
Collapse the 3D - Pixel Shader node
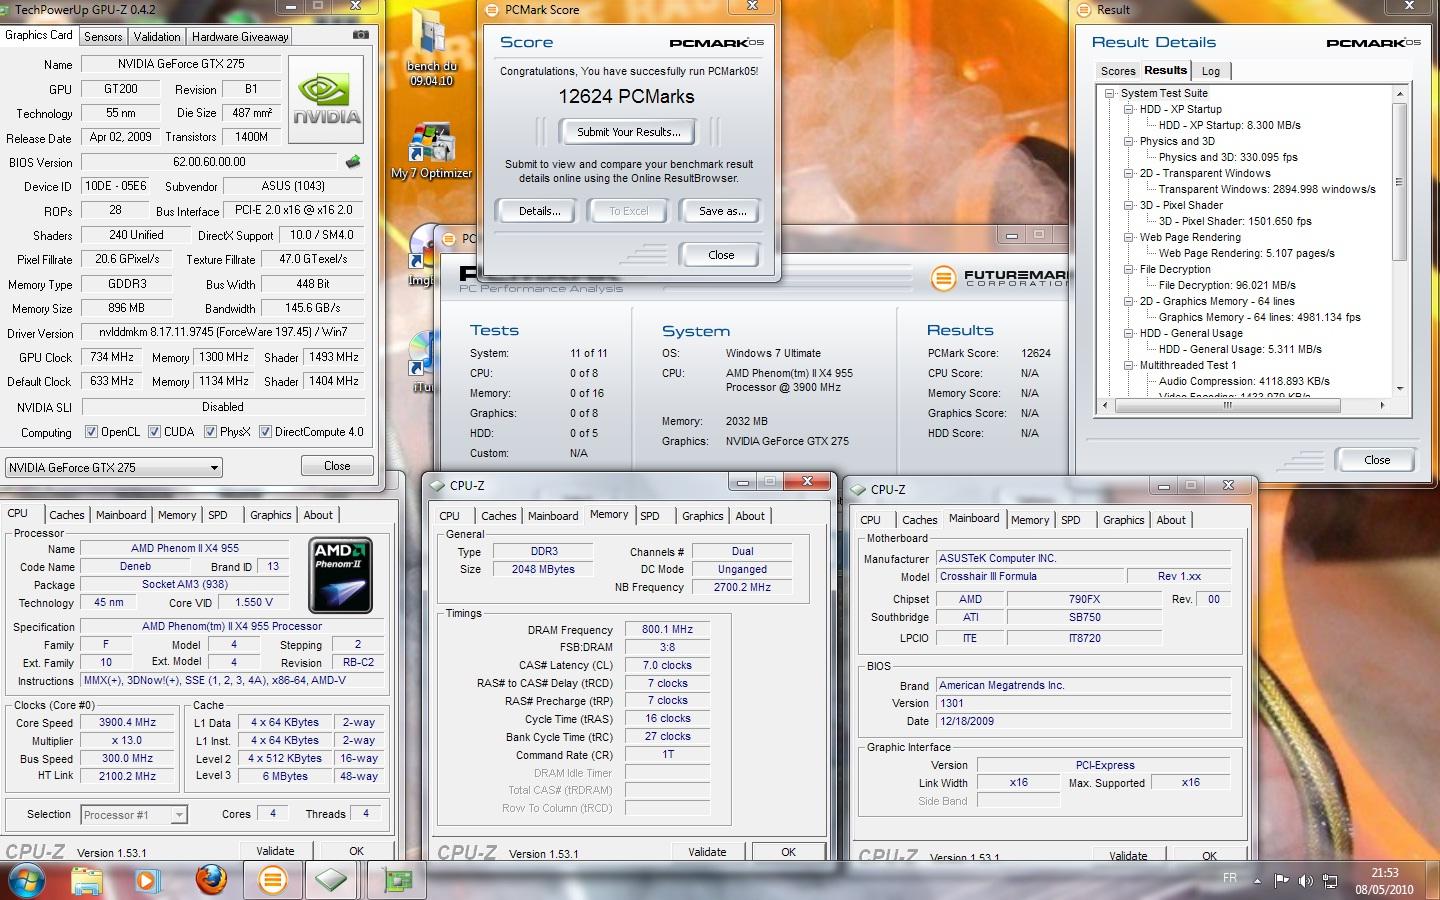point(1129,205)
